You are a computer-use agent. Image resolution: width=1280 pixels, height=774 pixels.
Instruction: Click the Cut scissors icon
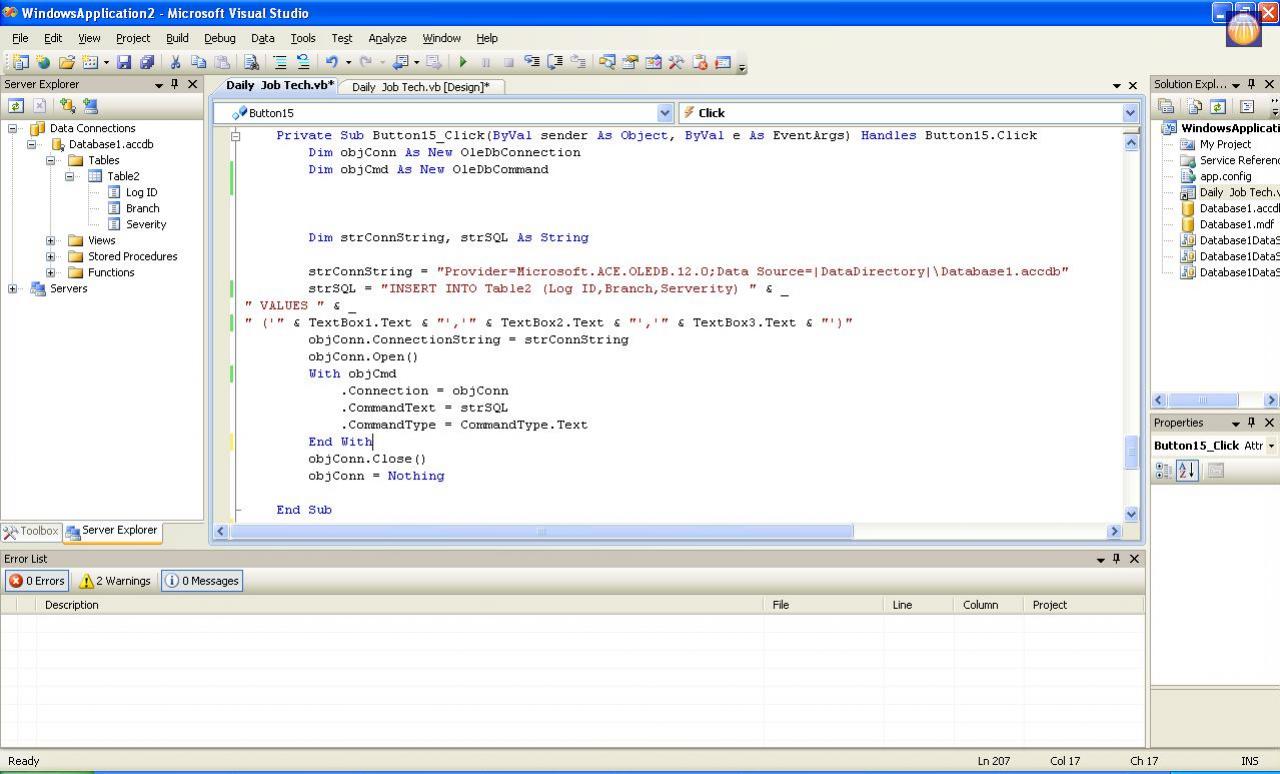pyautogui.click(x=175, y=62)
